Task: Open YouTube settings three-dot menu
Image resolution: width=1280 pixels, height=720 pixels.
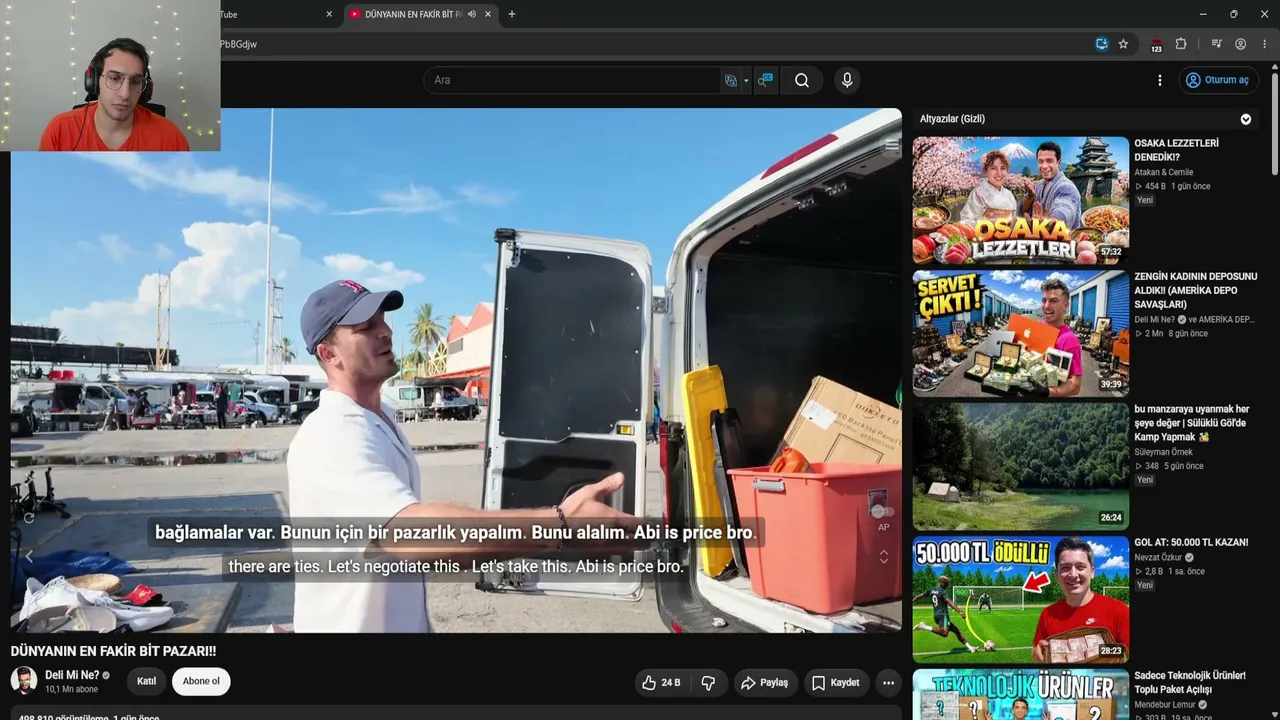Action: pyautogui.click(x=1160, y=80)
